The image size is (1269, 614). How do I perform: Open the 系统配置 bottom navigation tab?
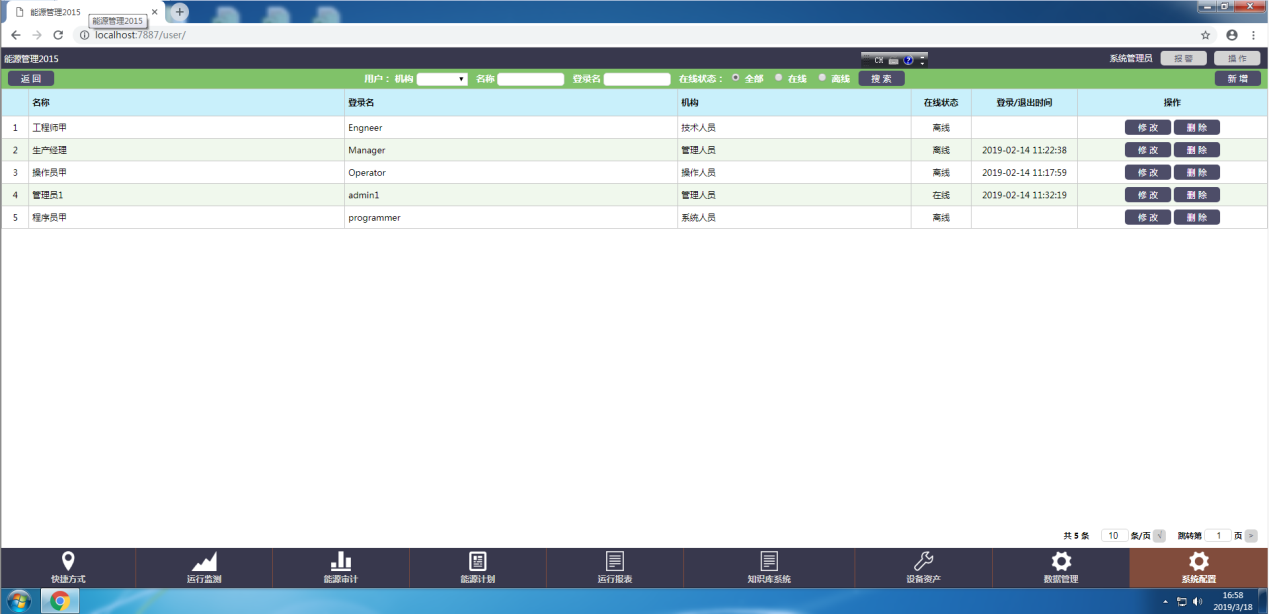click(1198, 567)
